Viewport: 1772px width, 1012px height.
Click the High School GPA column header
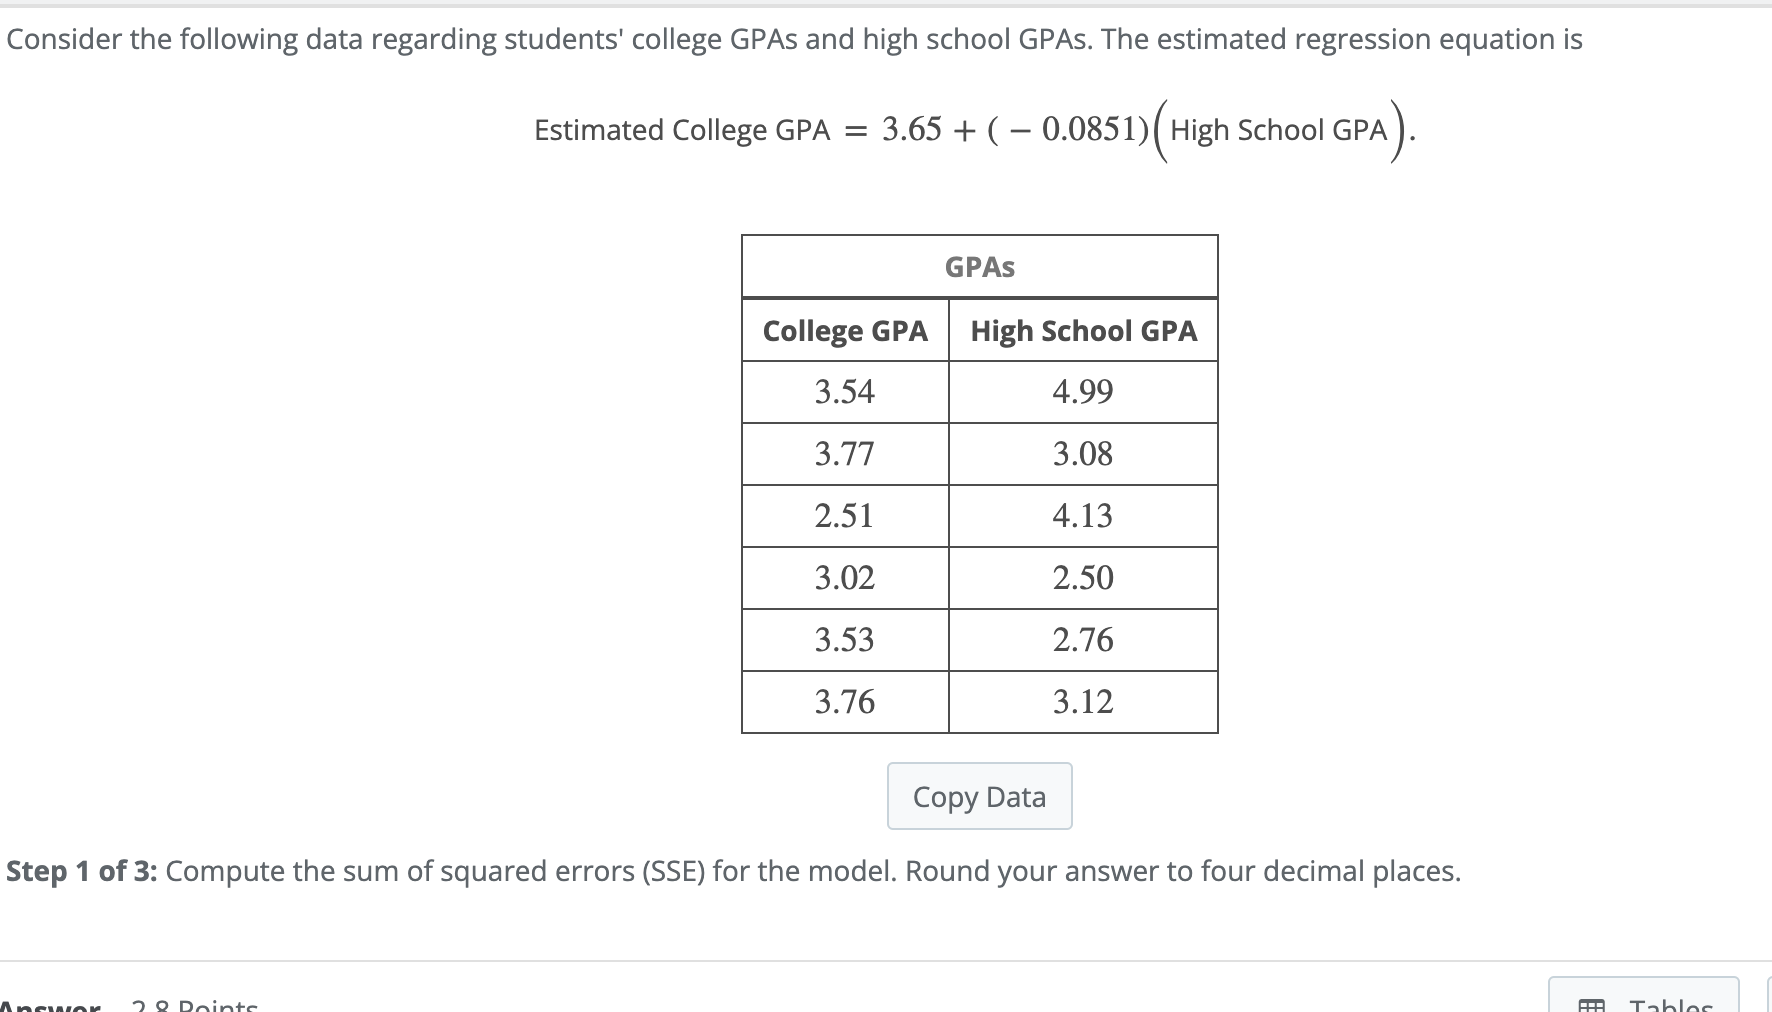(1083, 330)
